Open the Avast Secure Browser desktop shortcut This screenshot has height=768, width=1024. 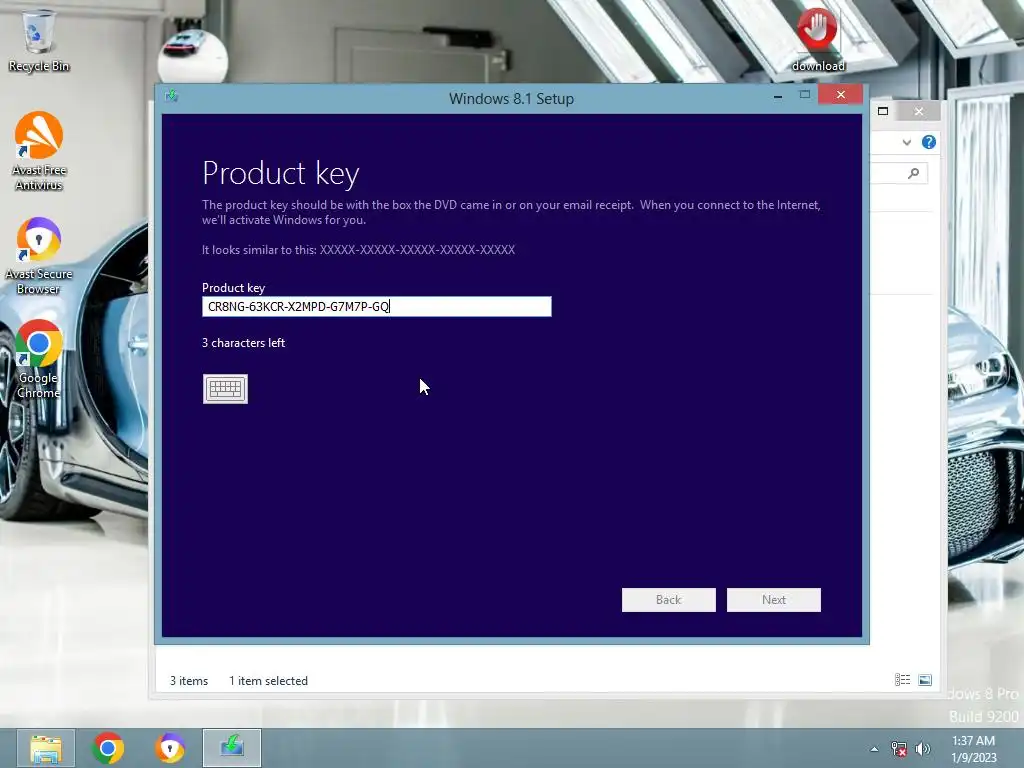pyautogui.click(x=39, y=255)
